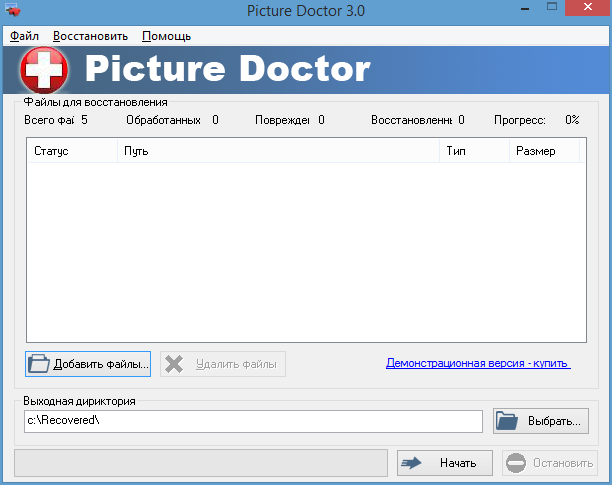Open the Восстановить menu

tap(90, 36)
